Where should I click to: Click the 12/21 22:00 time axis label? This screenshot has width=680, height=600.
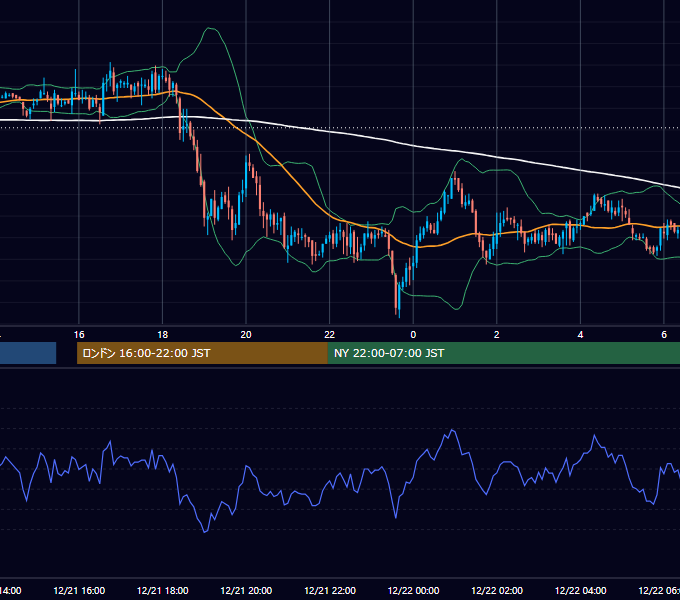click(330, 590)
